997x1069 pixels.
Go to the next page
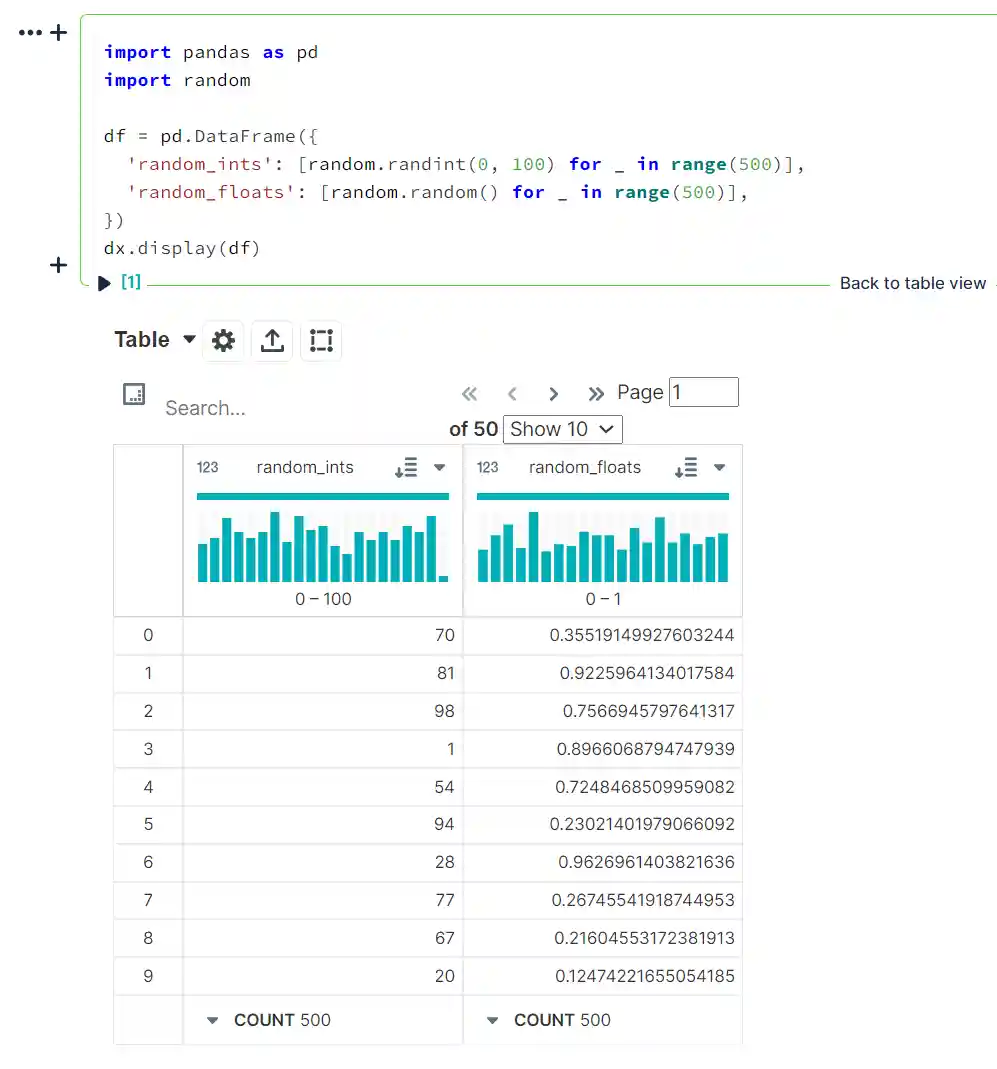point(553,394)
